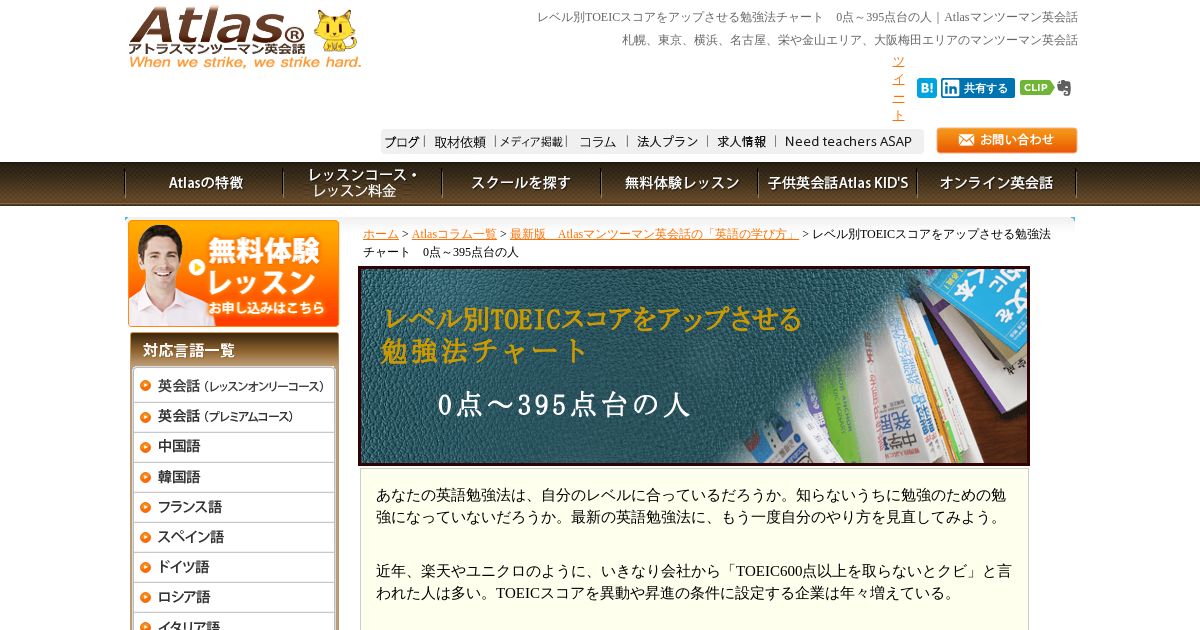
Task: Click the yellow cat mascot icon
Action: pyautogui.click(x=335, y=31)
